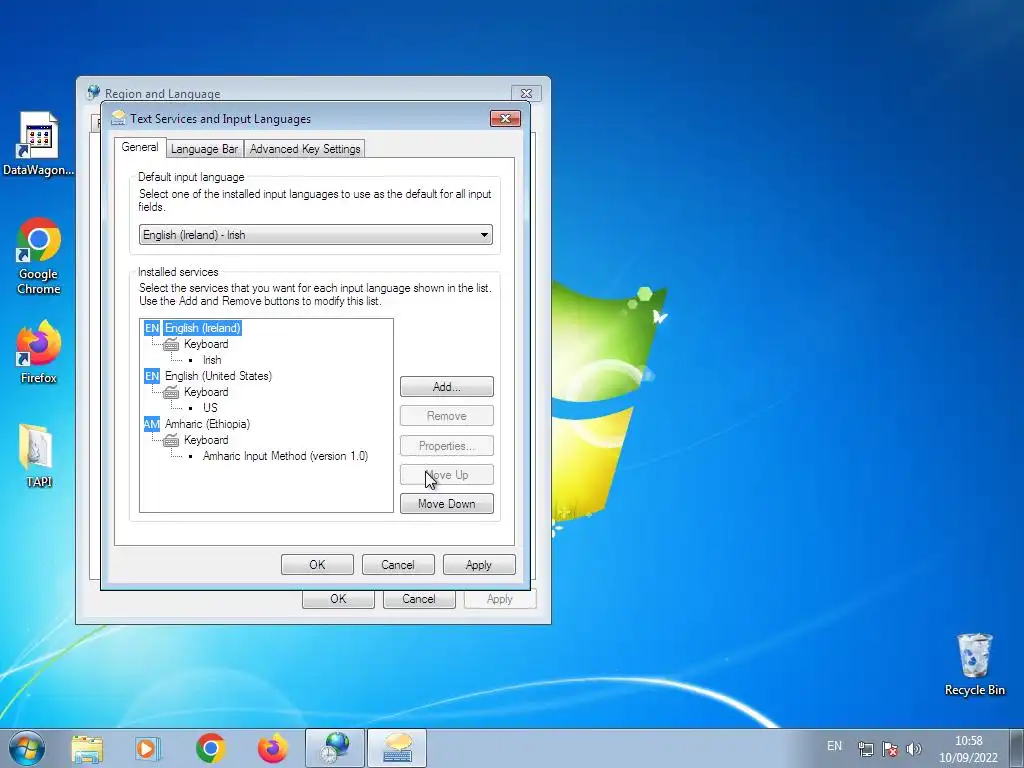Click the EN badge for English (Ireland)
This screenshot has height=768, width=1024.
(152, 328)
